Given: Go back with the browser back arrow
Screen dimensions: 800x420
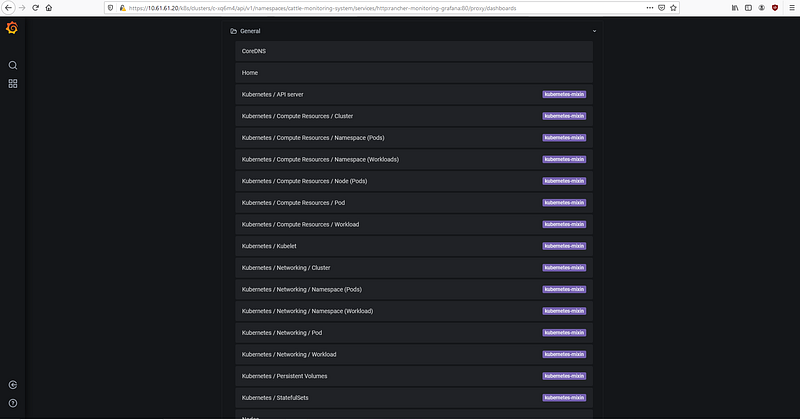Looking at the screenshot, I should click(x=8, y=8).
